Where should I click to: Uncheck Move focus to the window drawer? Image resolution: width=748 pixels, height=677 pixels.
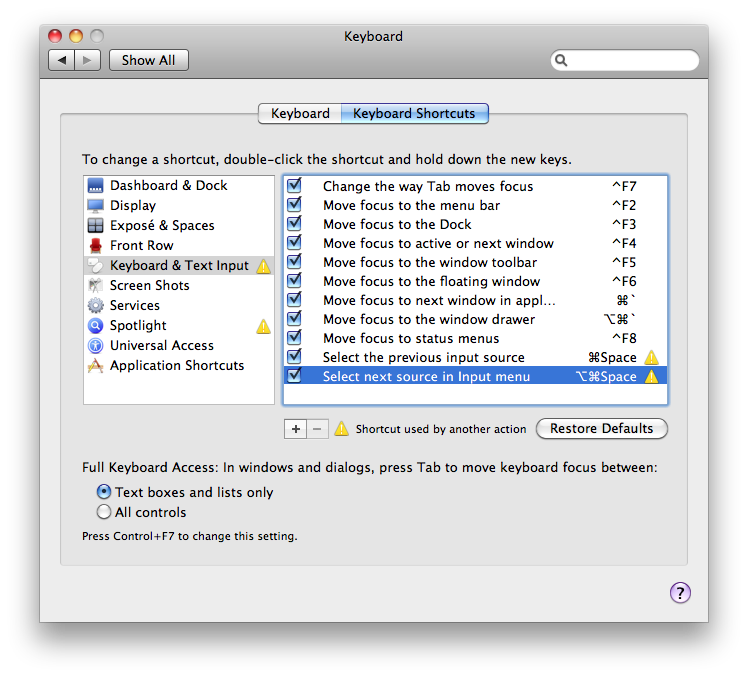point(294,318)
